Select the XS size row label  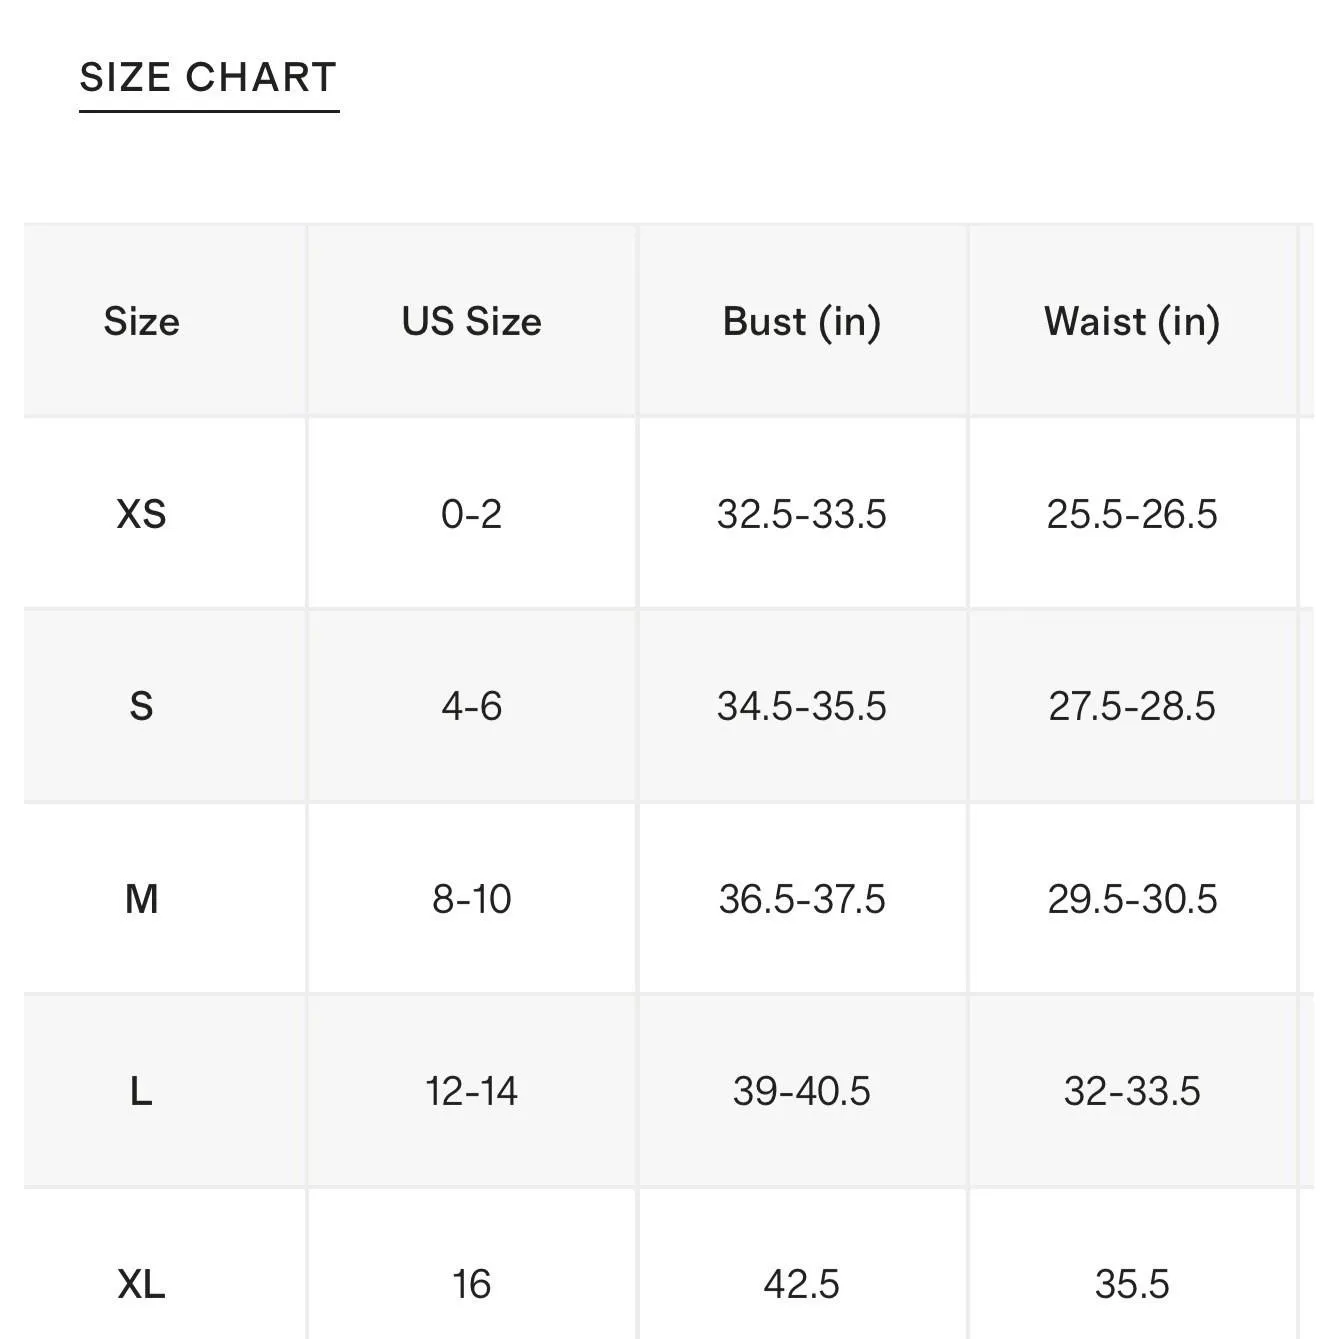[142, 514]
